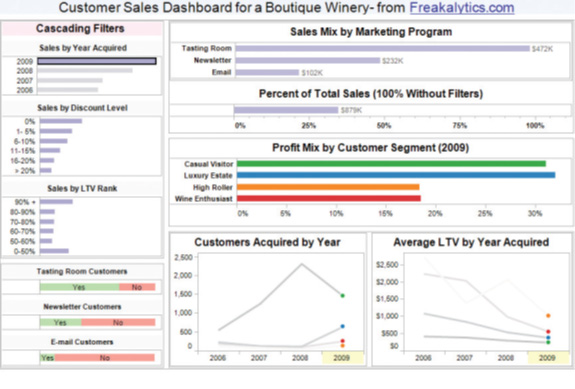Screen dimensions: 575x389
Task: Select the 90% + LTV rank bar
Action: point(56,202)
